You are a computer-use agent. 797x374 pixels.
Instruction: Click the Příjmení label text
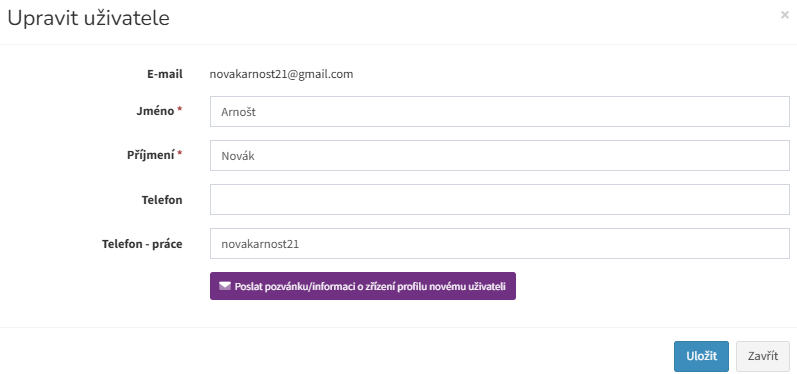150,155
